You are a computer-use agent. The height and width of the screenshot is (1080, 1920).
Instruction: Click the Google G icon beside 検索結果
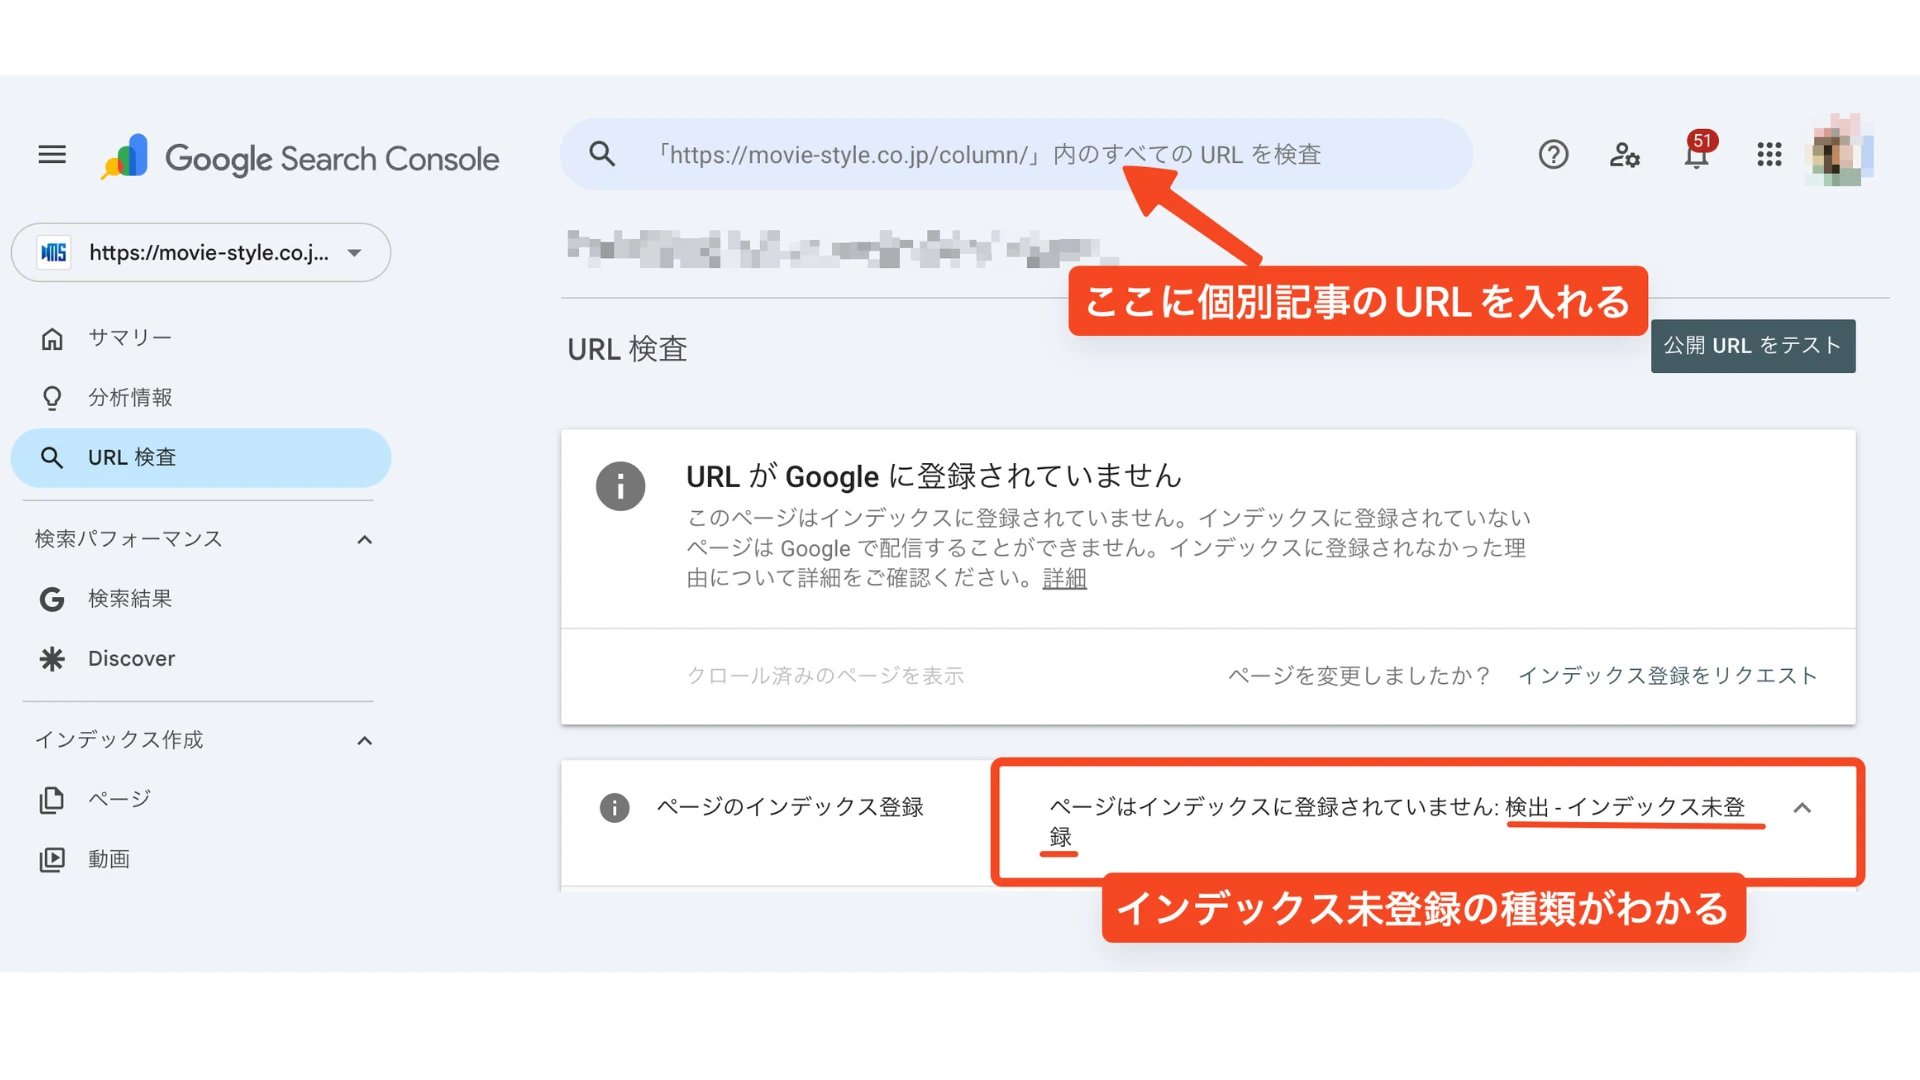pos(52,599)
